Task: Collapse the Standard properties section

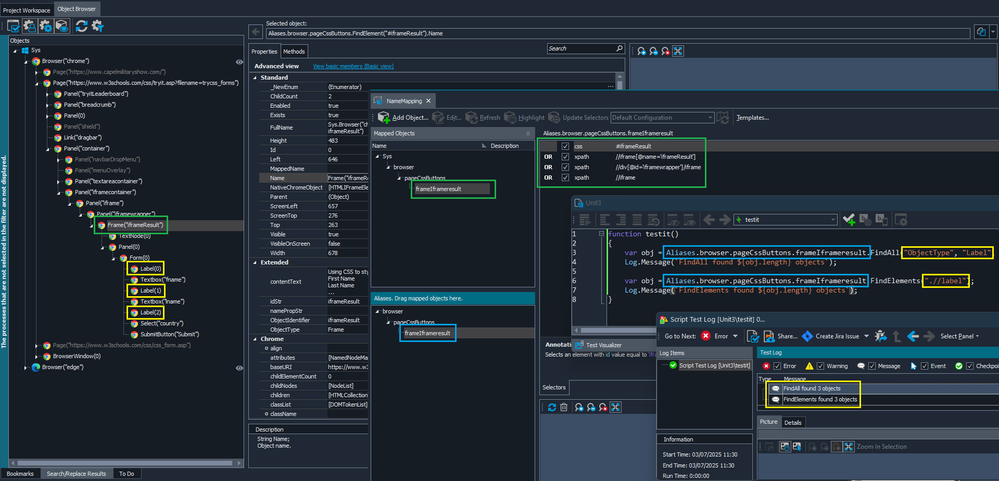Action: (x=255, y=76)
